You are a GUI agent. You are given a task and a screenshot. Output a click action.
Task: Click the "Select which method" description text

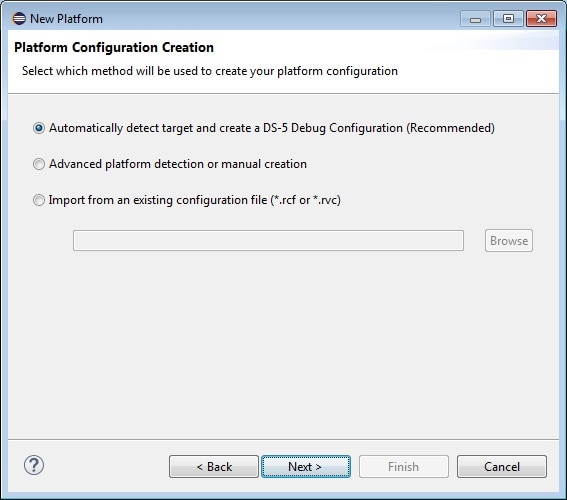click(x=210, y=71)
